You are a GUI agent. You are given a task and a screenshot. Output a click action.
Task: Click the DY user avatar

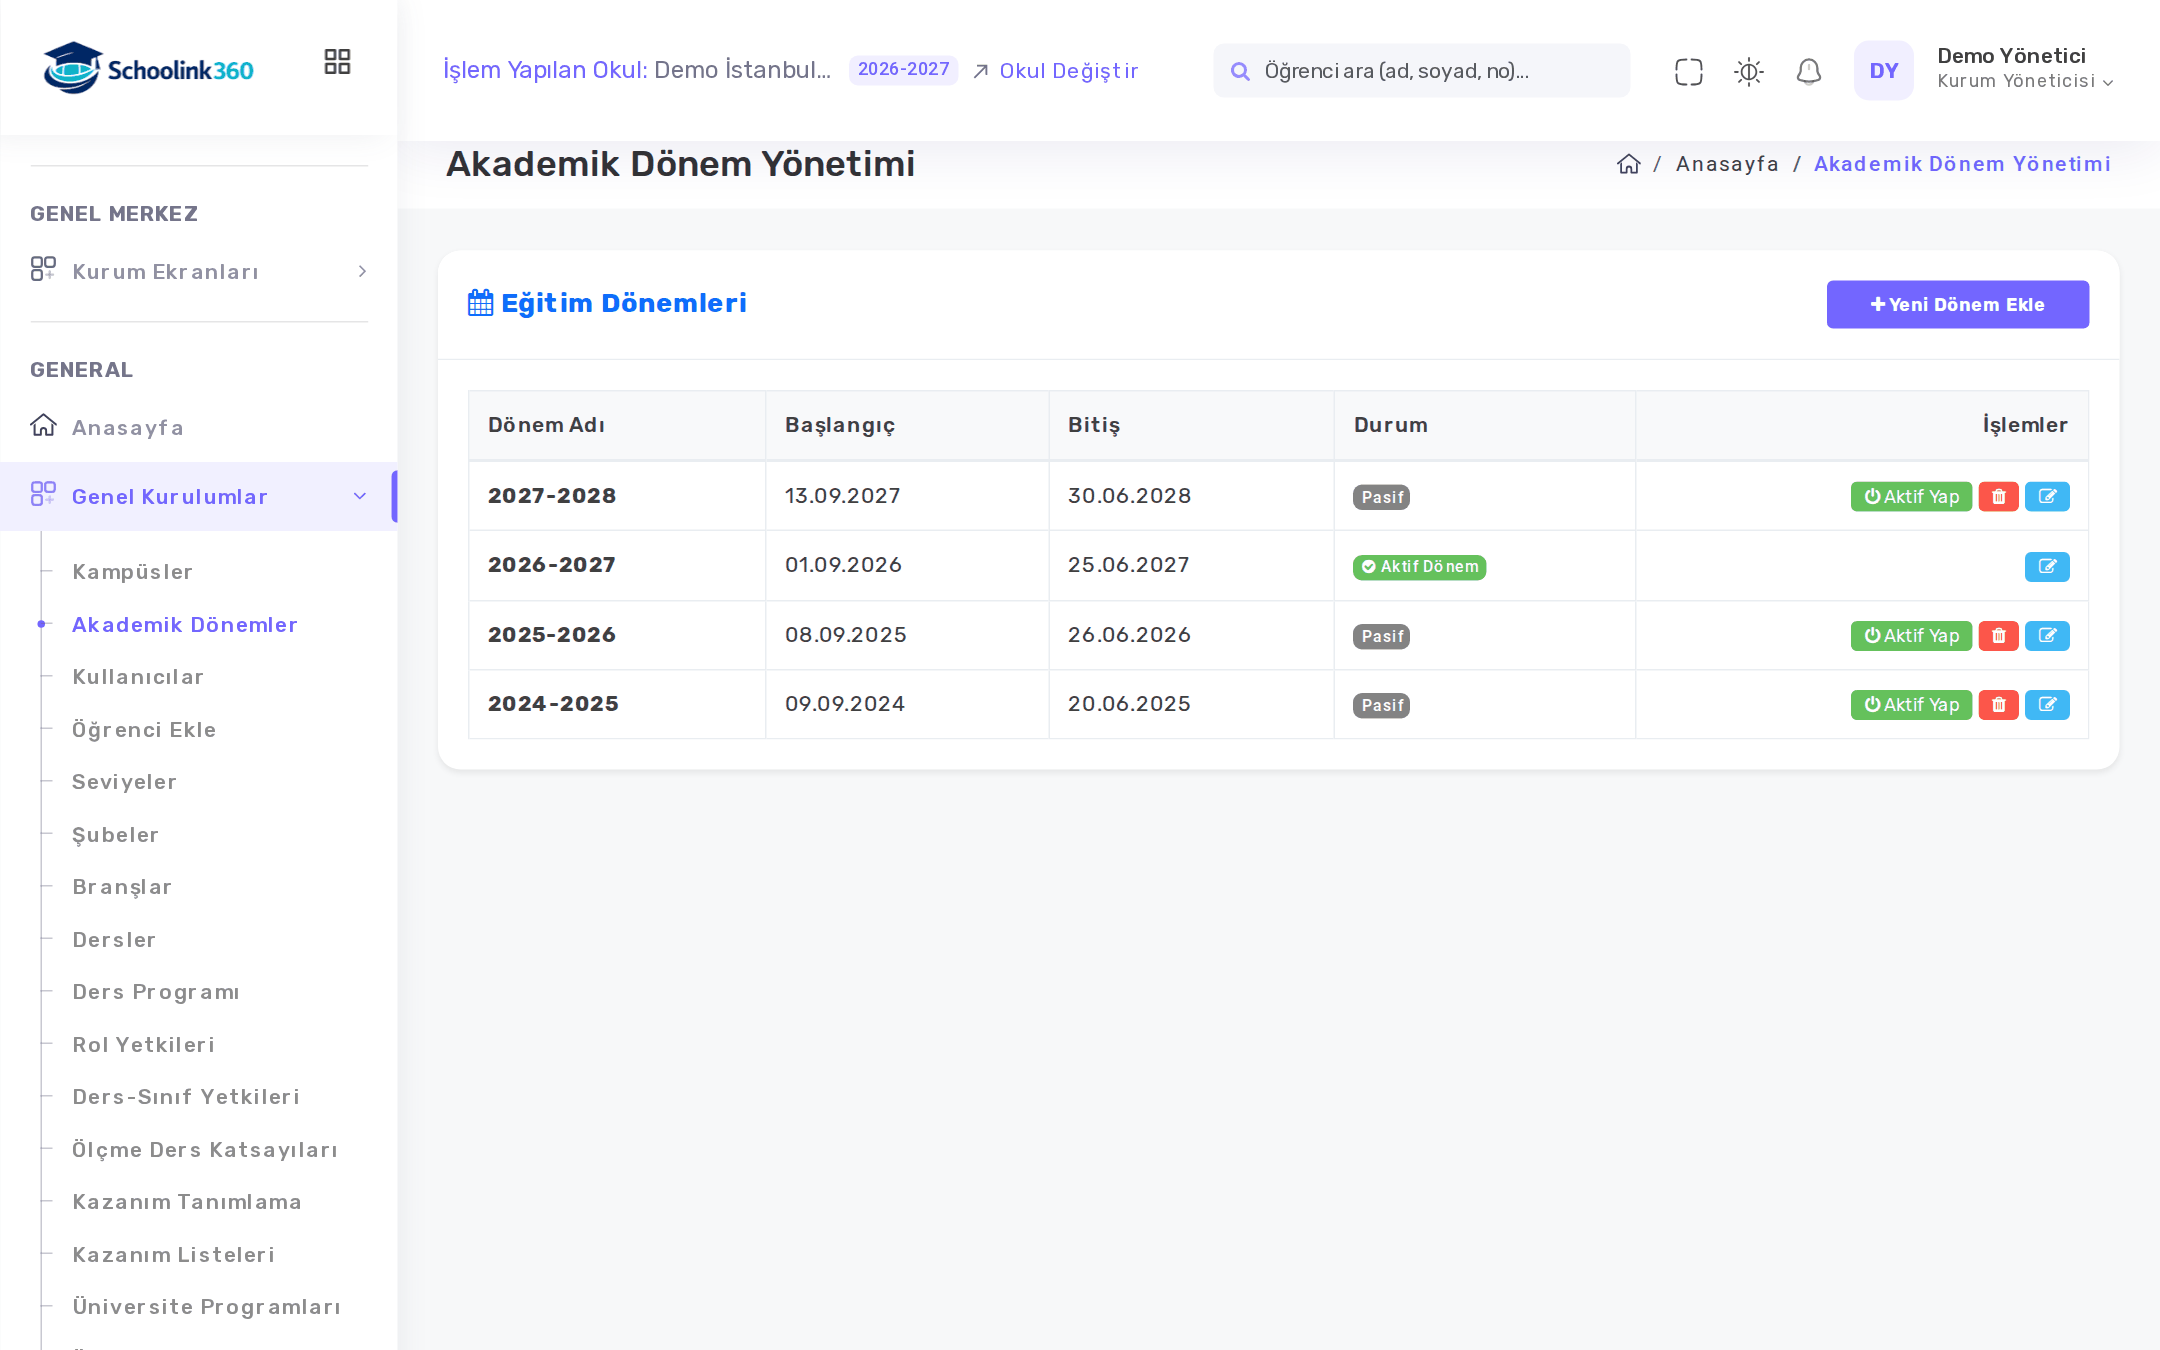coord(1883,70)
